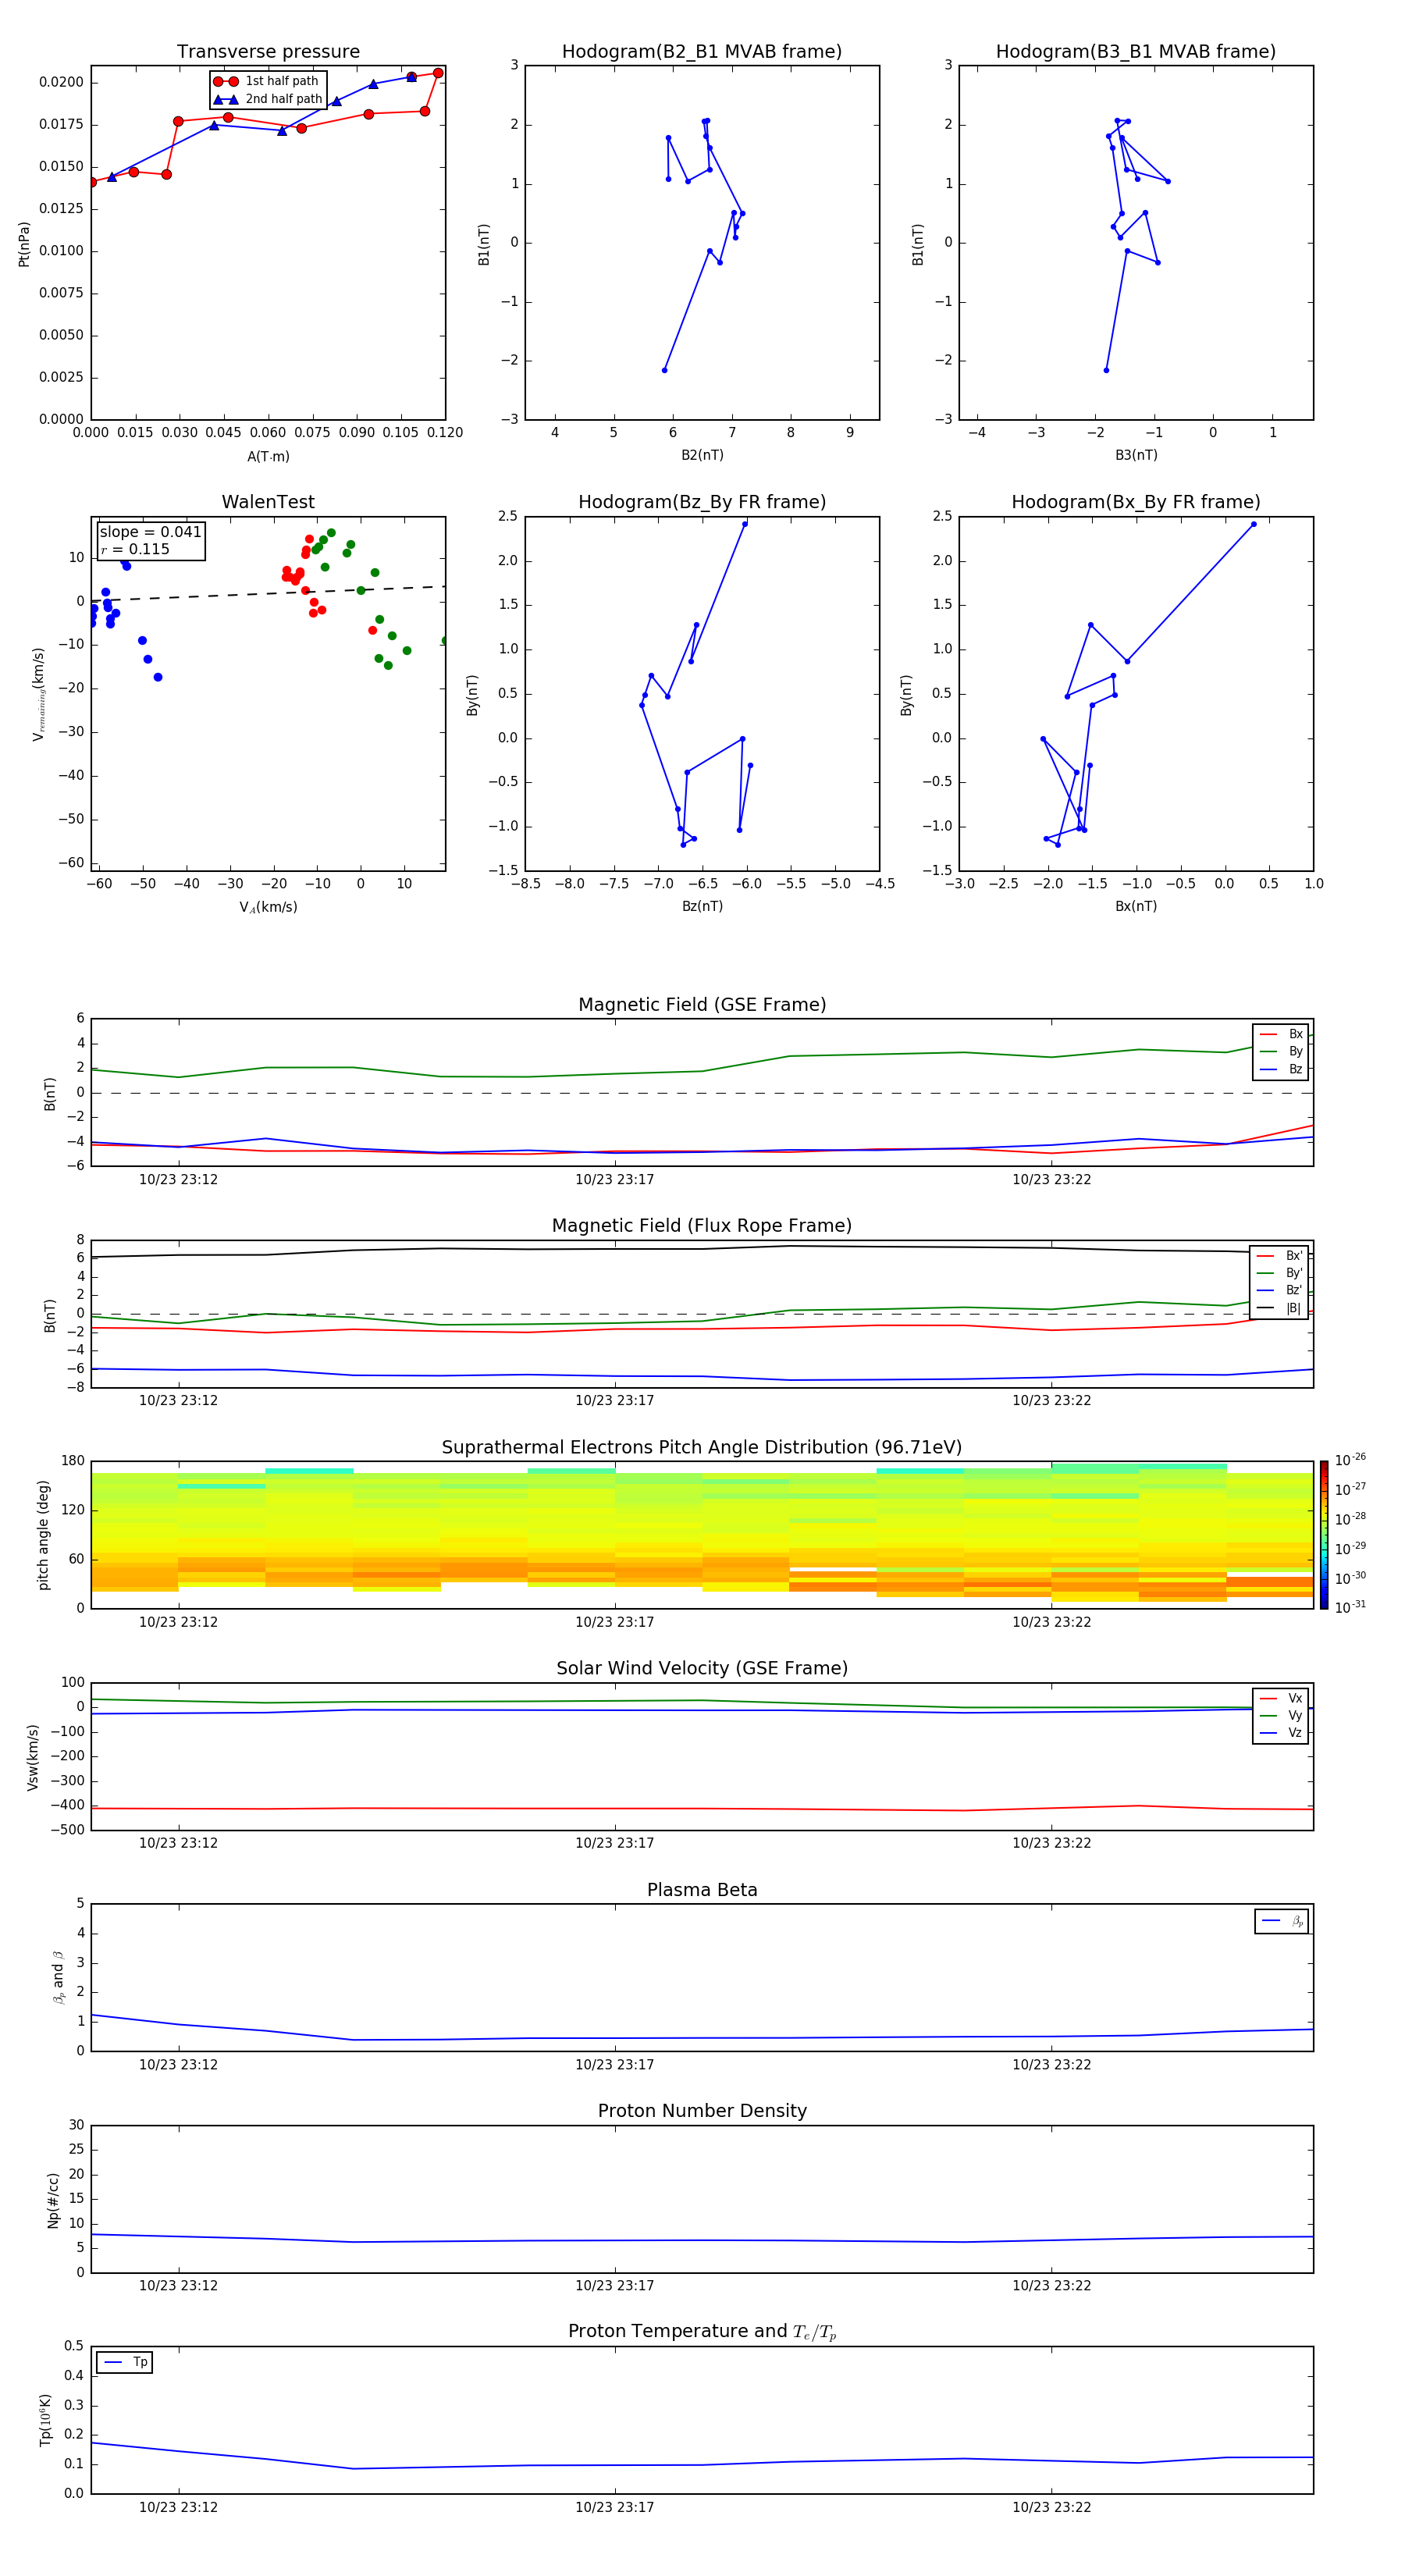Image resolution: width=1405 pixels, height=2576 pixels.
Task: Click the By legend entry in GSE magnetic field
Action: pyautogui.click(x=1281, y=1051)
